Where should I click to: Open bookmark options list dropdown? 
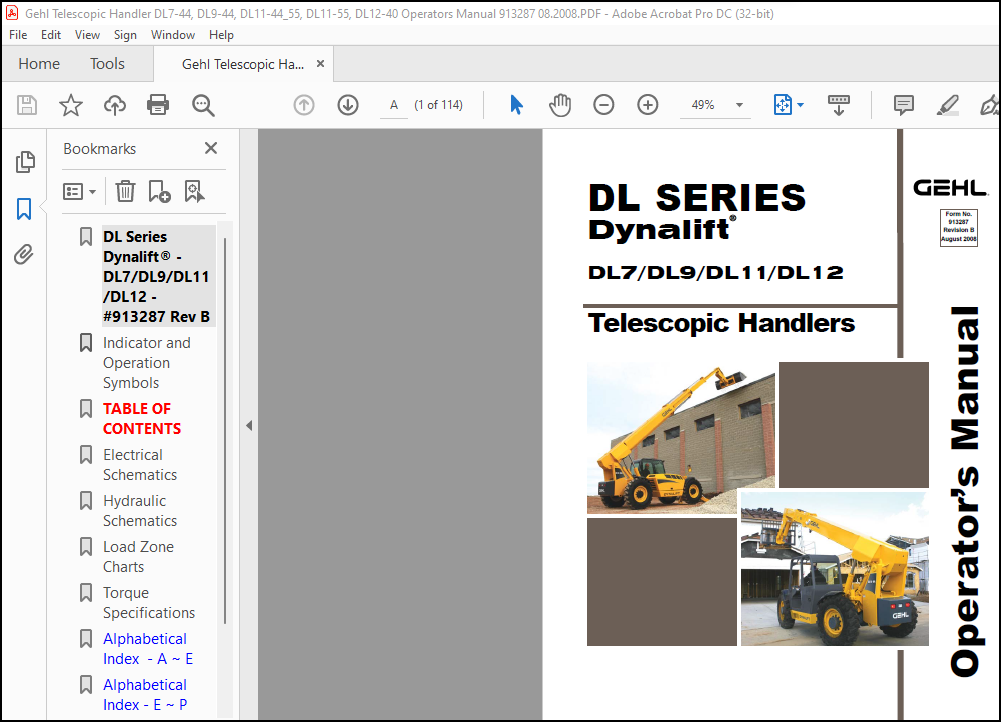(x=79, y=191)
